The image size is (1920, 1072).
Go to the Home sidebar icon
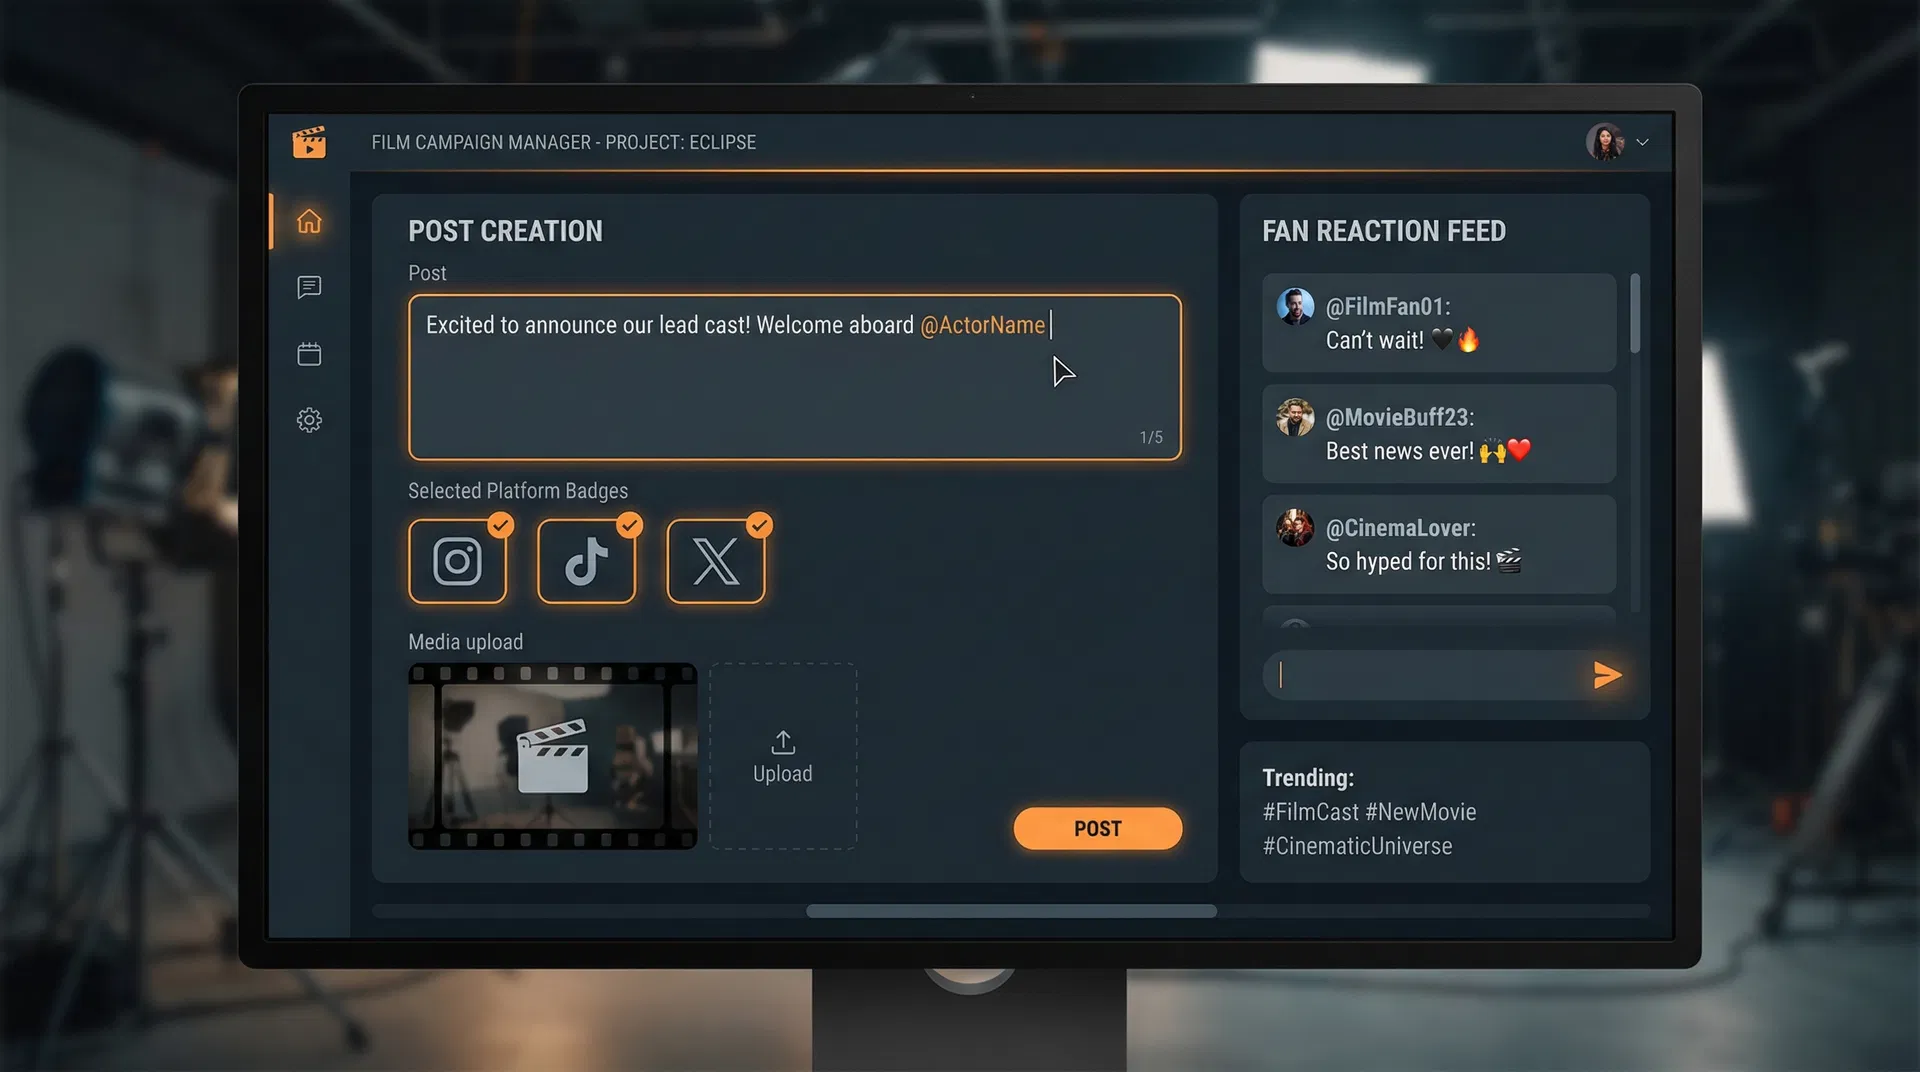[309, 221]
